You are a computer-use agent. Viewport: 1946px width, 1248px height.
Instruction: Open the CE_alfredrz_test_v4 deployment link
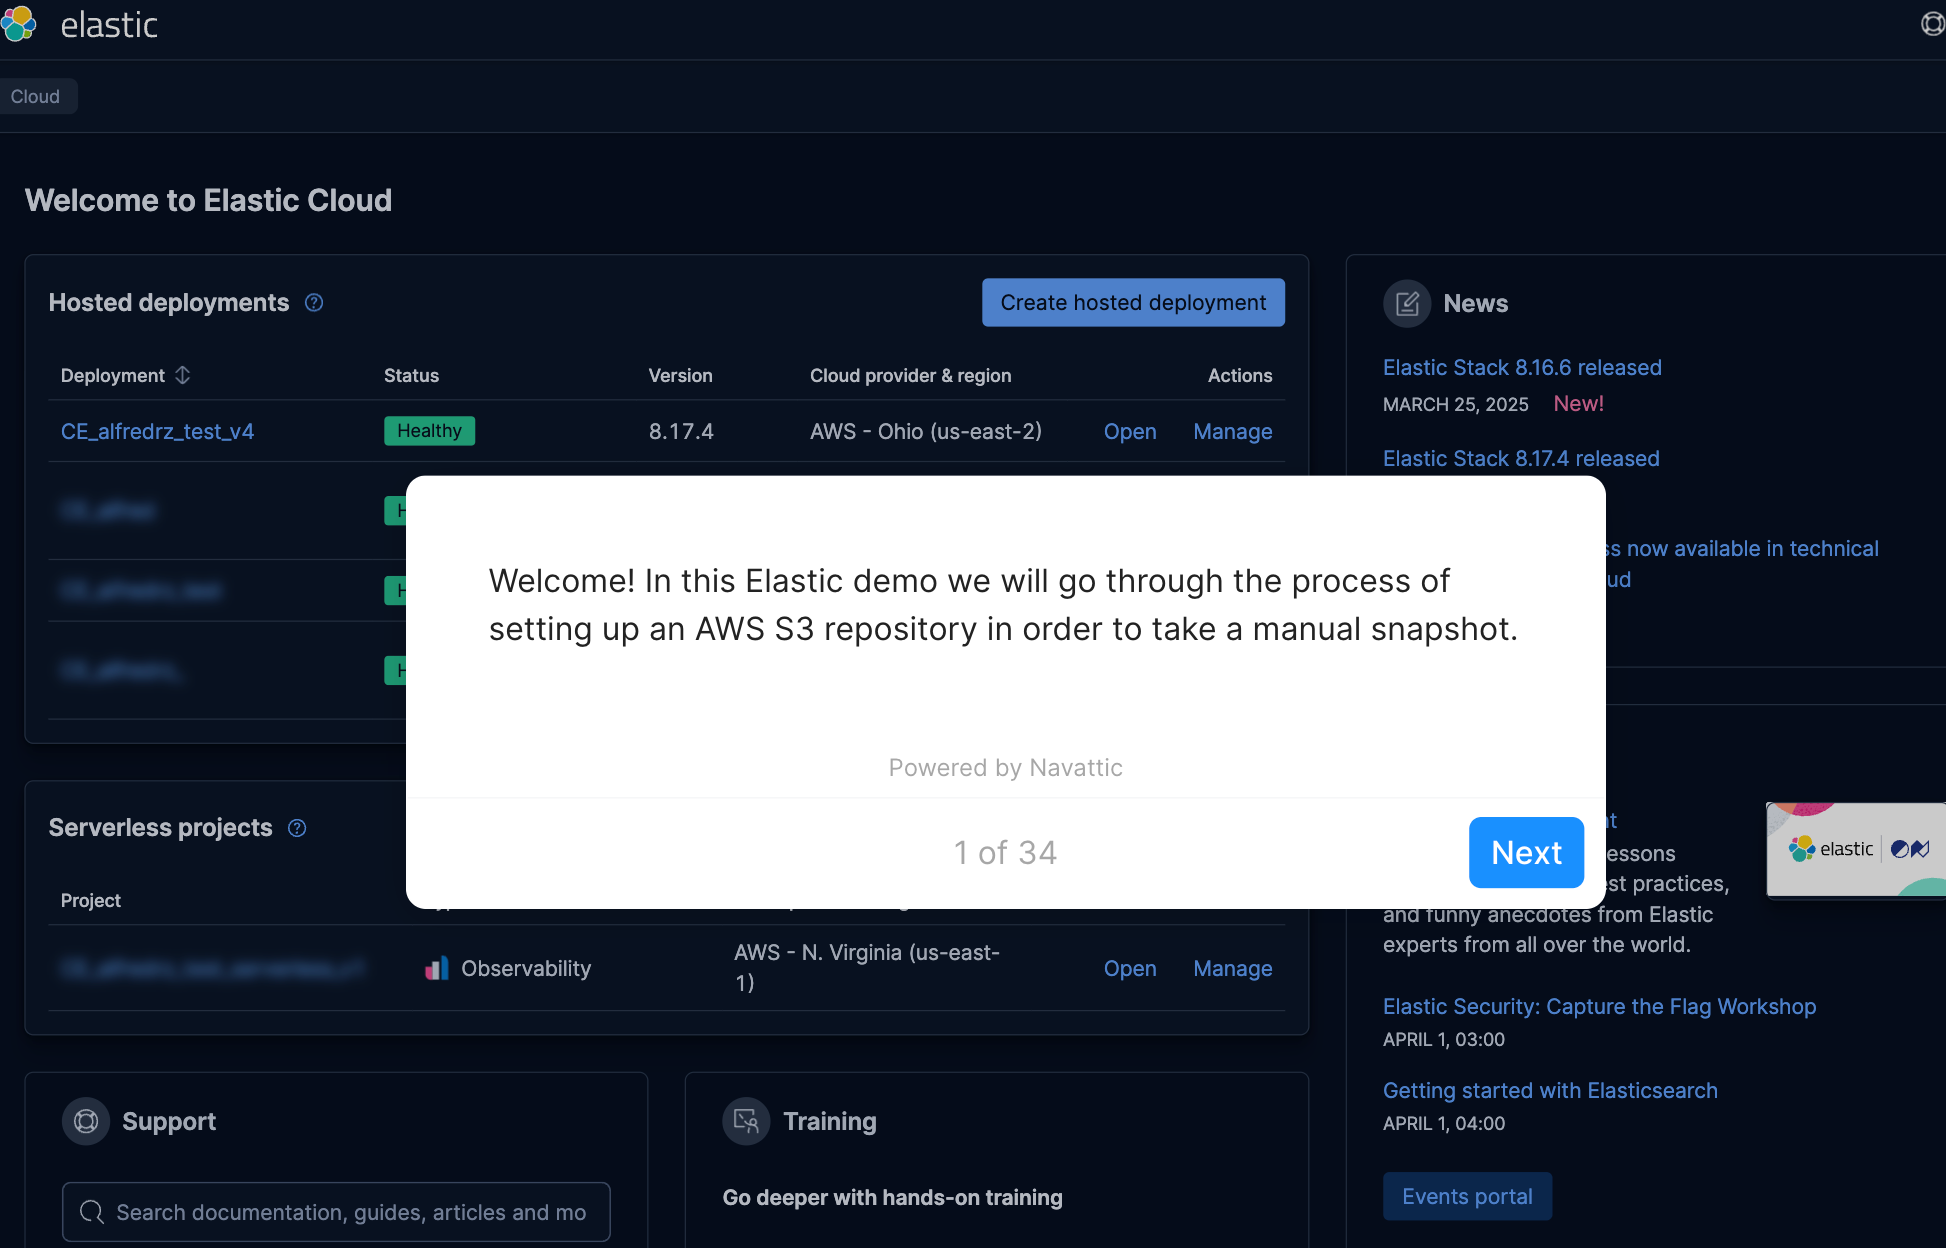point(158,431)
